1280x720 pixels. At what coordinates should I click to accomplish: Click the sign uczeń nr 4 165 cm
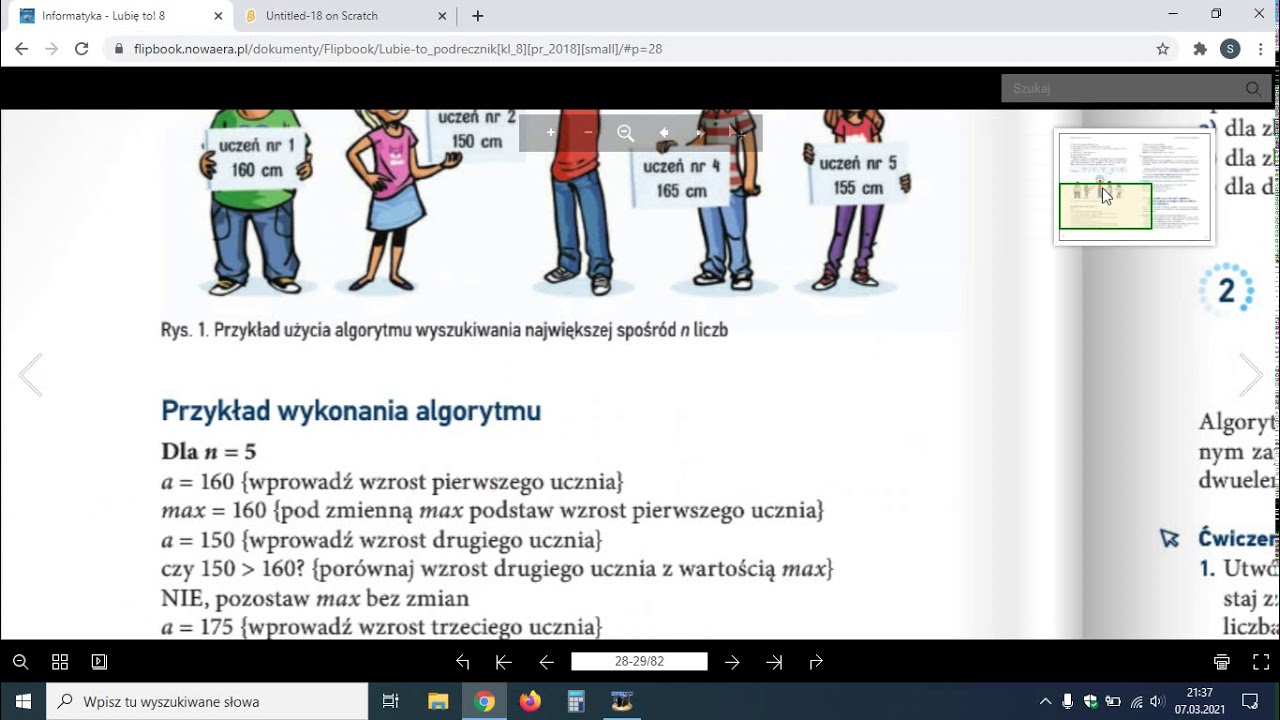pos(681,178)
